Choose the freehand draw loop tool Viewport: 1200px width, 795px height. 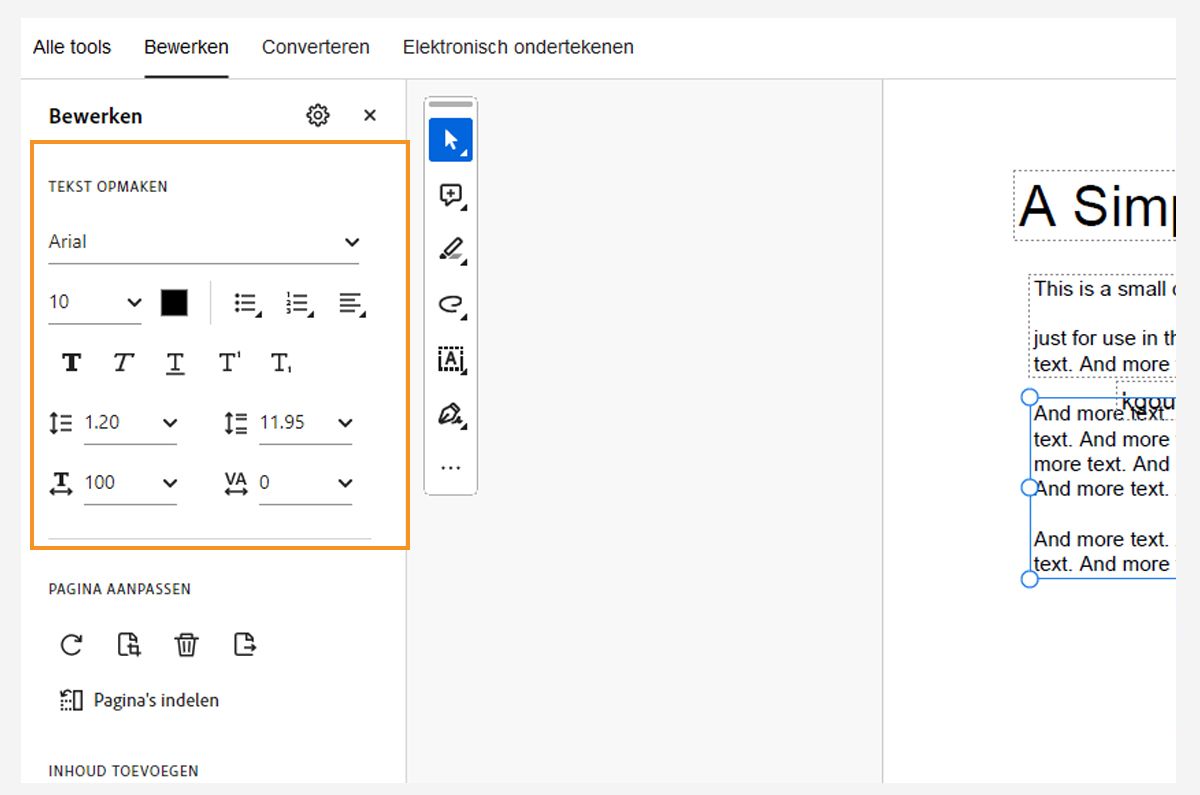point(450,305)
